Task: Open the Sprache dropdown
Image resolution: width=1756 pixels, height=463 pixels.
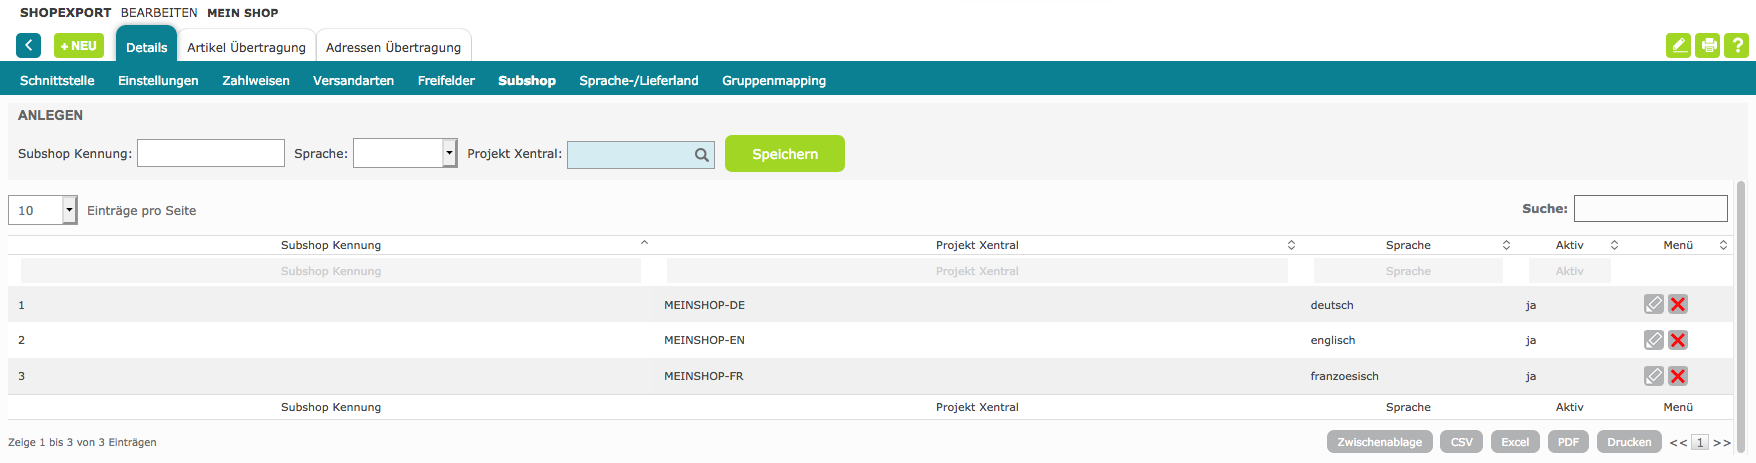Action: tap(449, 153)
